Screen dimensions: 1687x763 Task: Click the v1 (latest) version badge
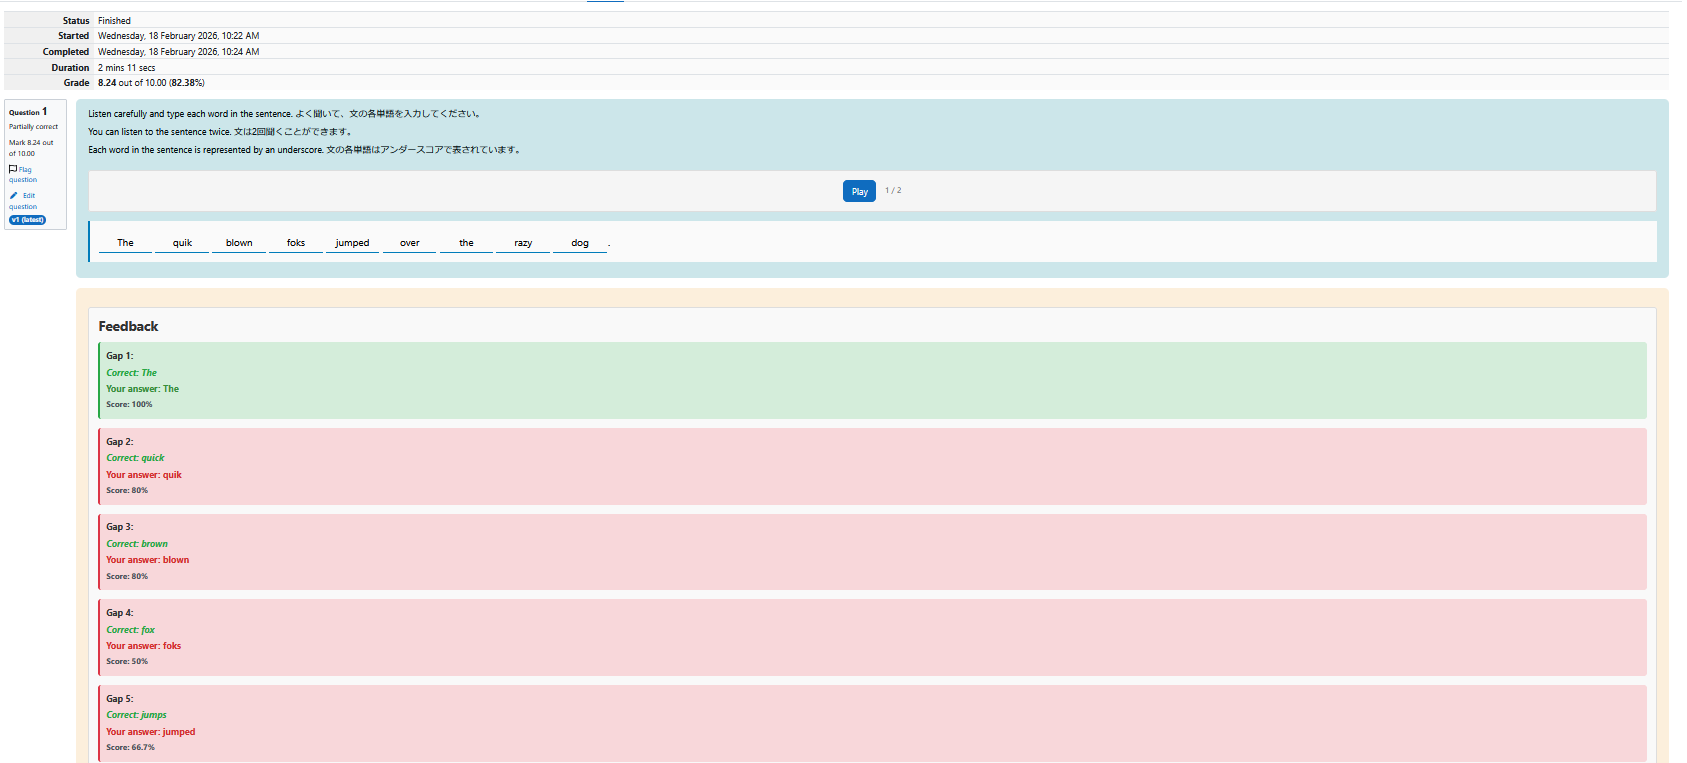coord(28,220)
